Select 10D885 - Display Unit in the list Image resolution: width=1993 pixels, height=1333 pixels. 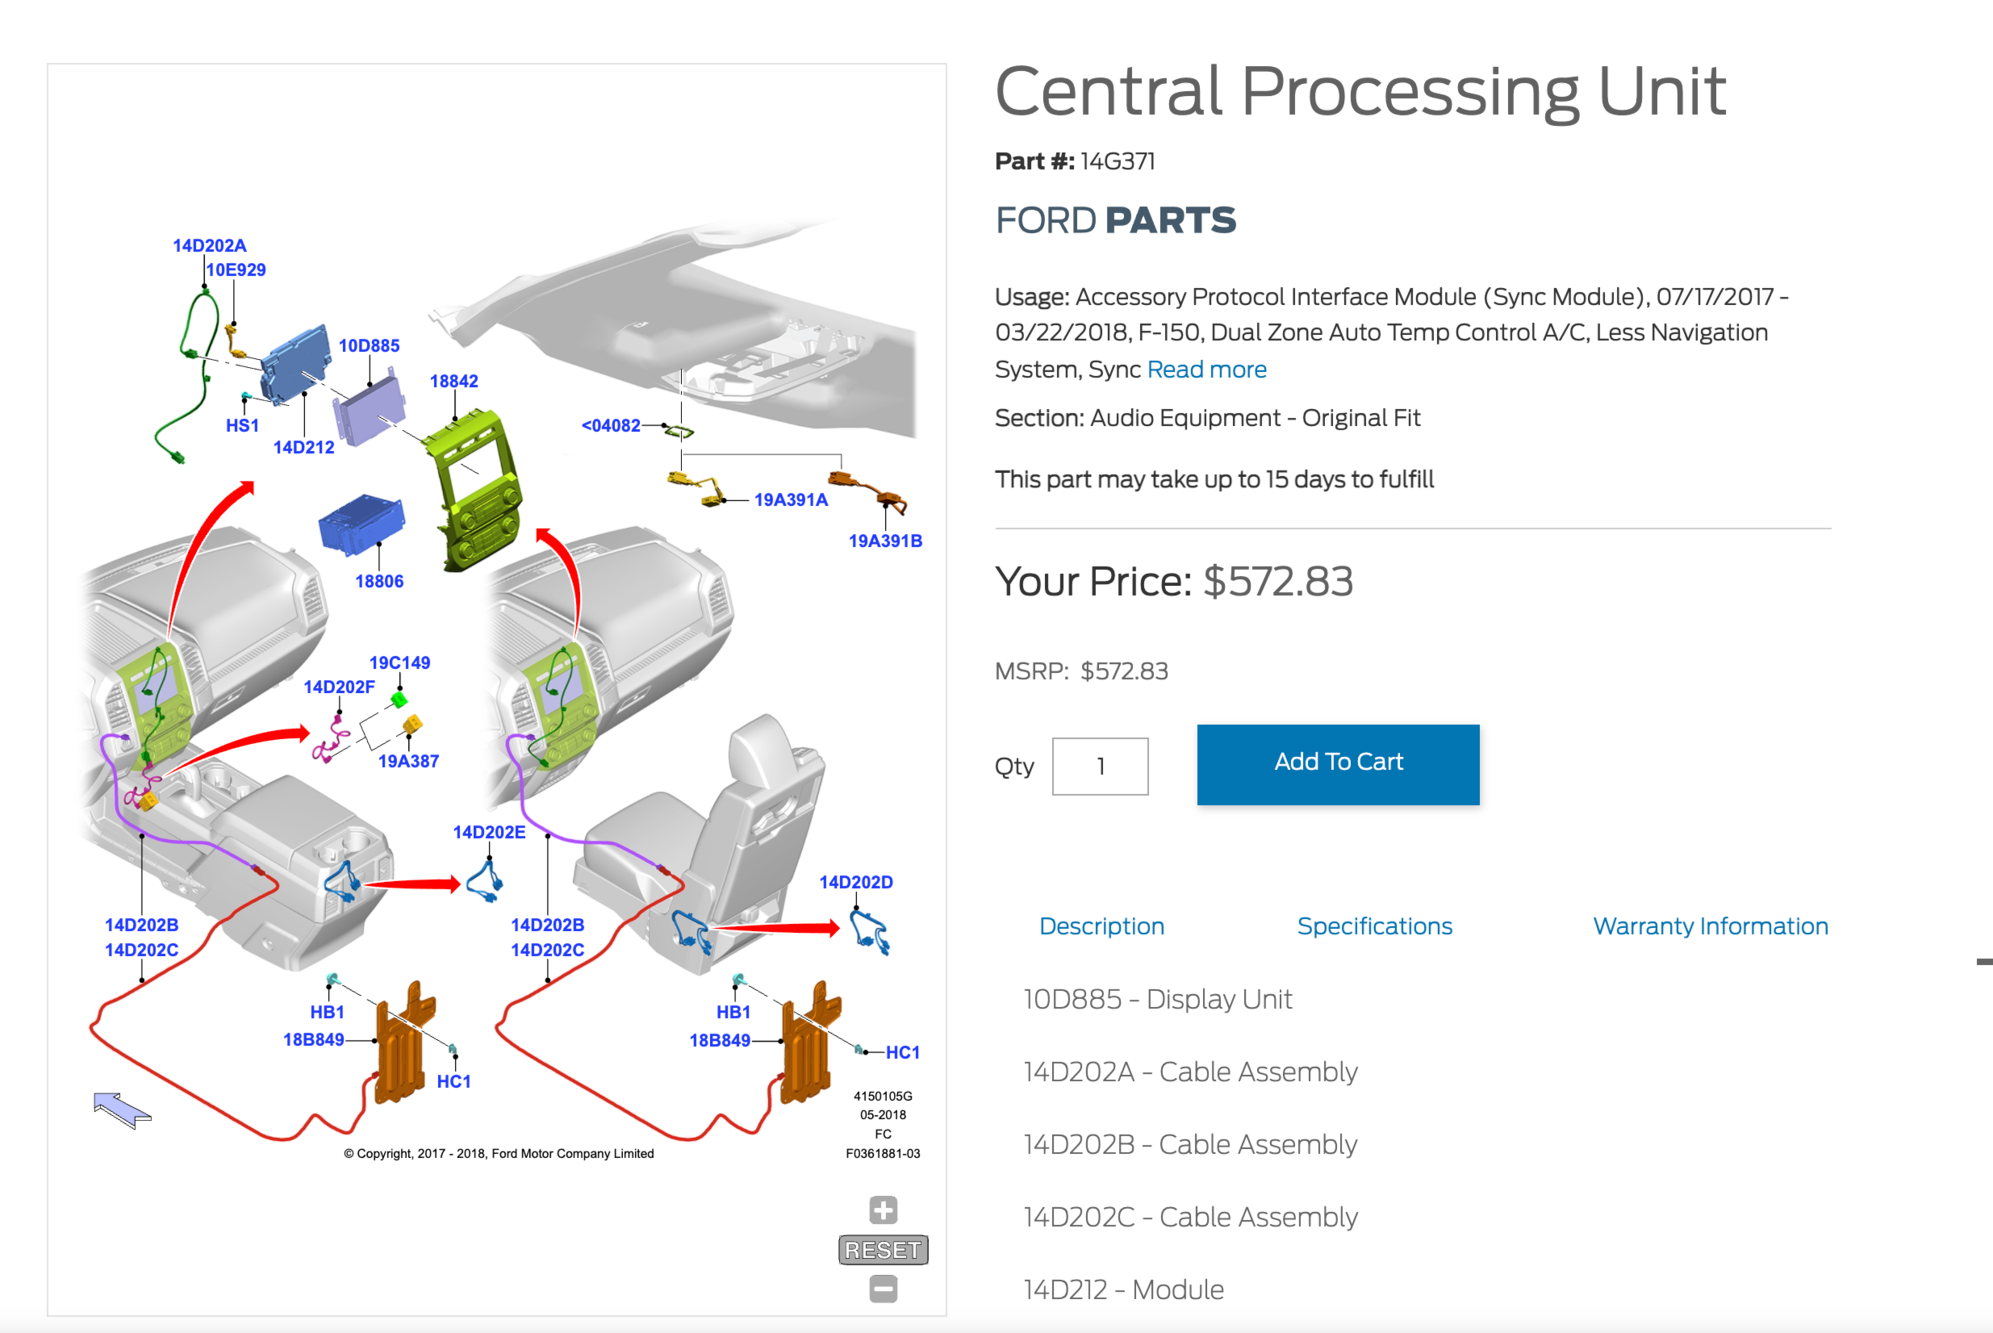point(1157,998)
